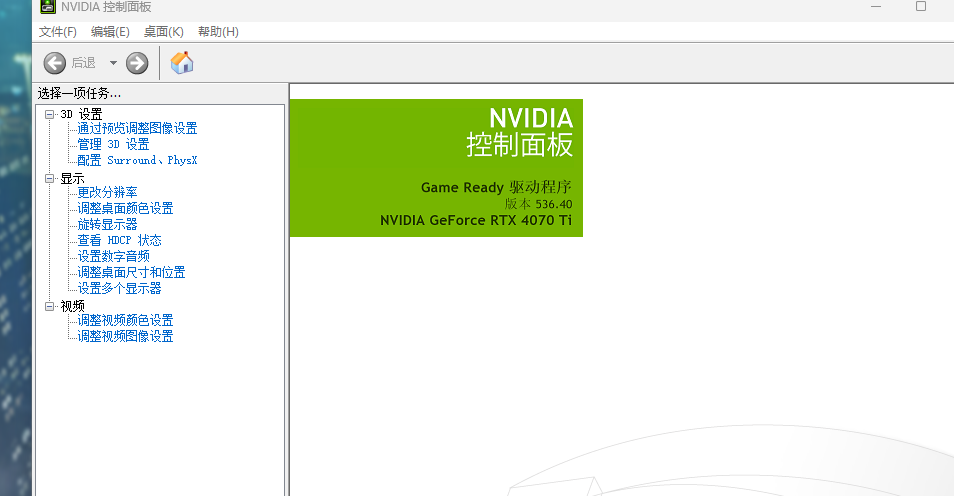Select the 显示 category label
Image resolution: width=954 pixels, height=496 pixels.
[72, 178]
